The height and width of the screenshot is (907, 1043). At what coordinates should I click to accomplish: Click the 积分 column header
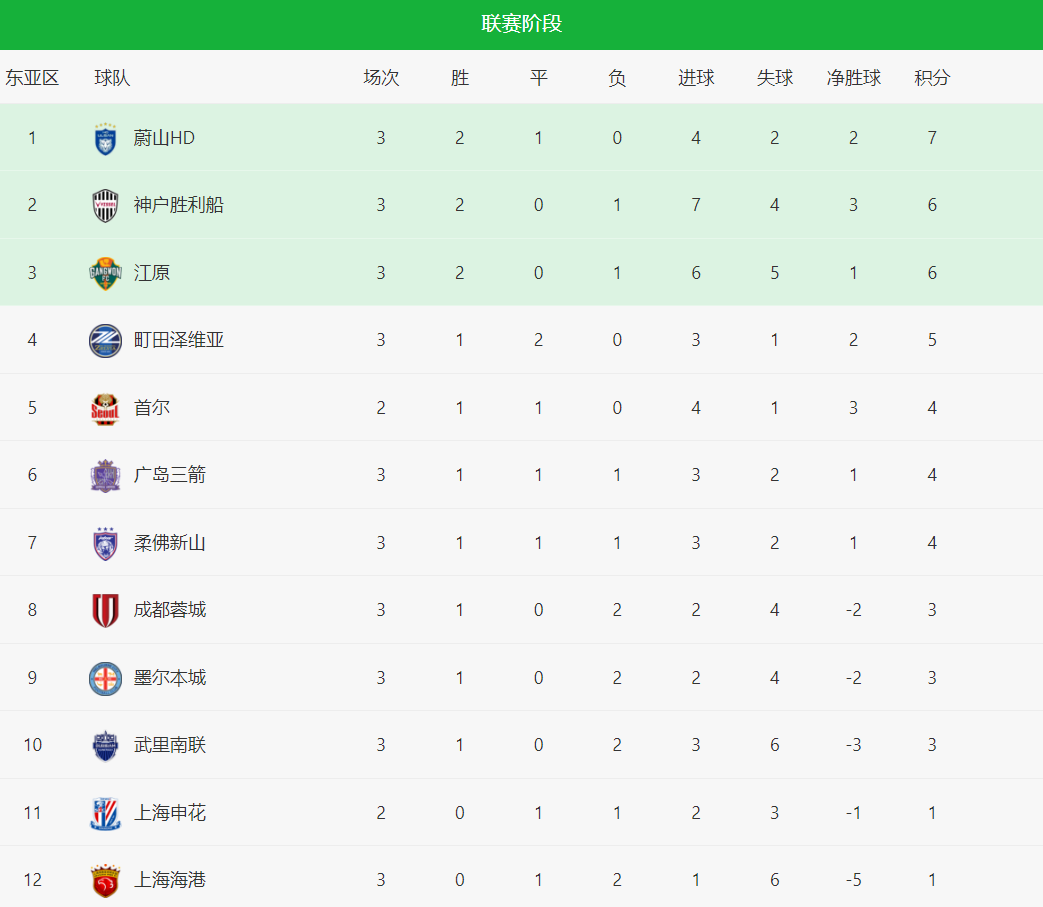tap(932, 78)
